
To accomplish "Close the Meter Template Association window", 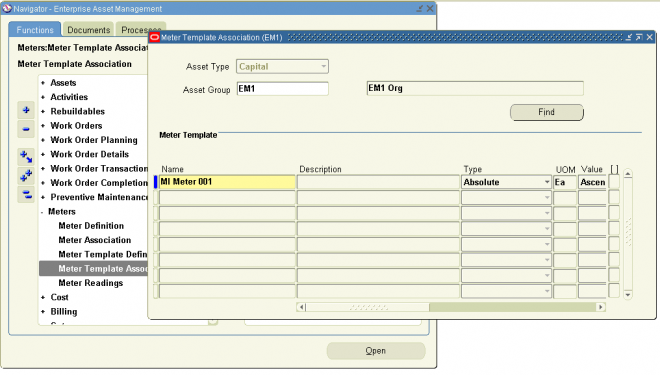I will pos(649,37).
